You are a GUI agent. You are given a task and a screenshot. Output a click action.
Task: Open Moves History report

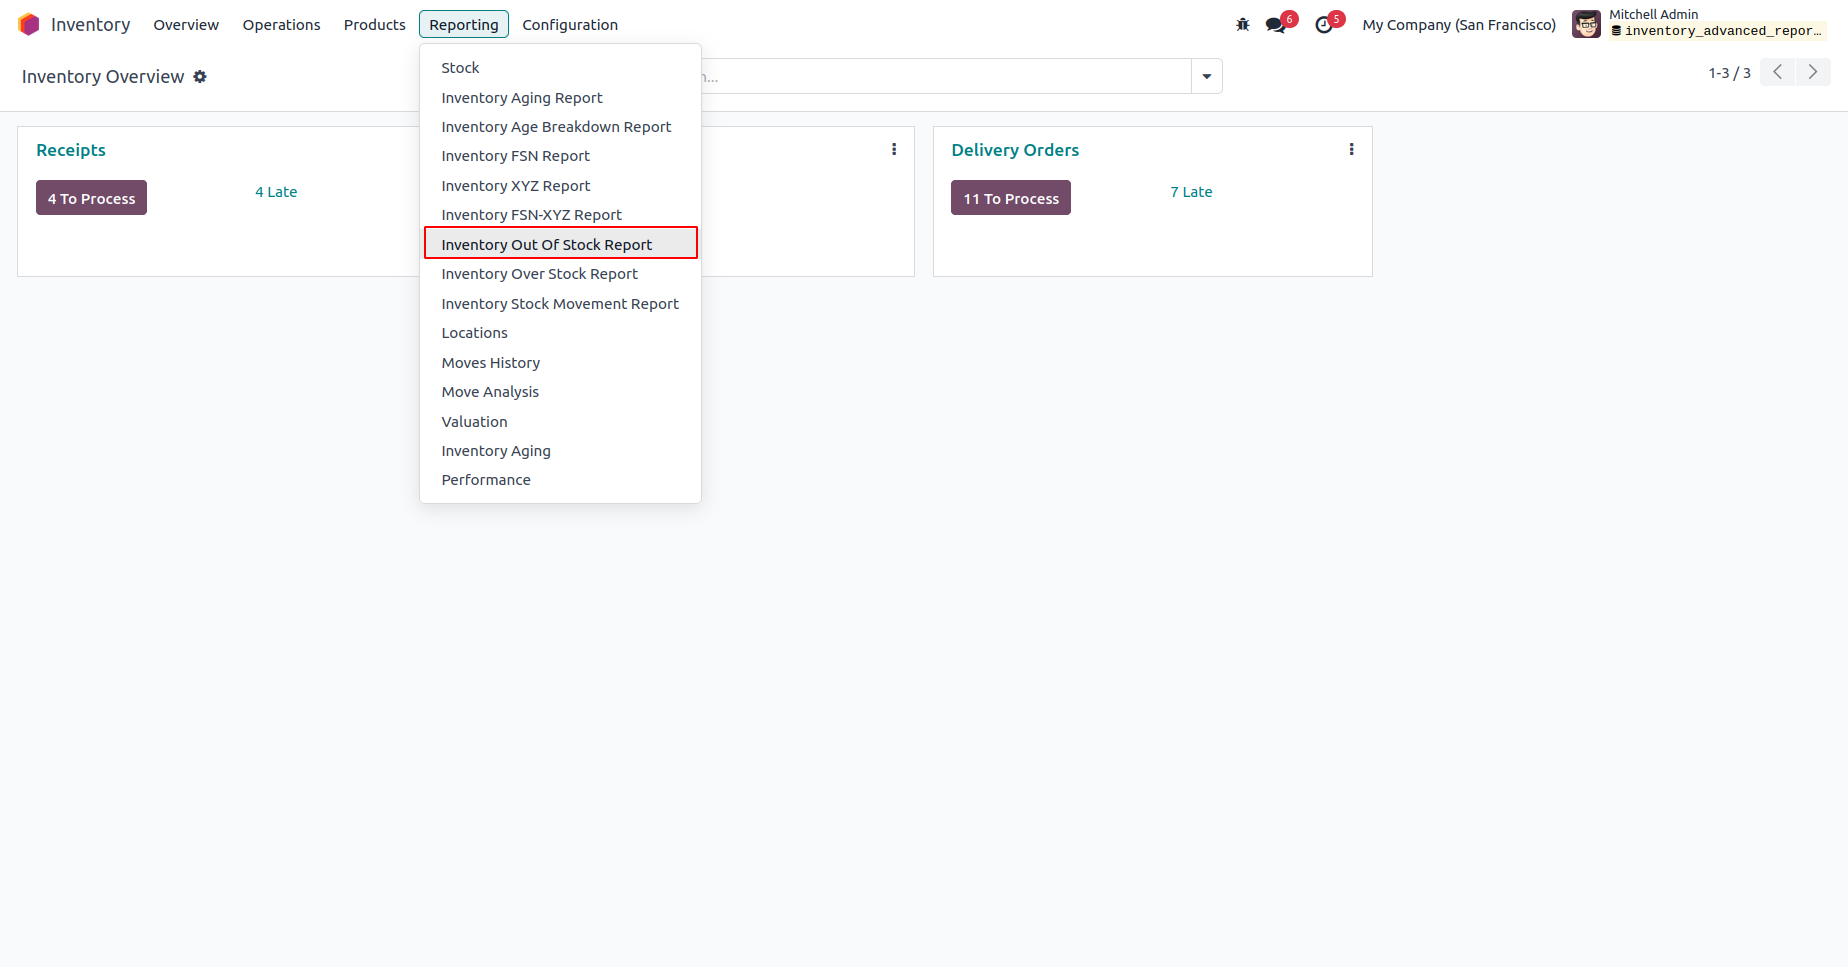pos(560,363)
